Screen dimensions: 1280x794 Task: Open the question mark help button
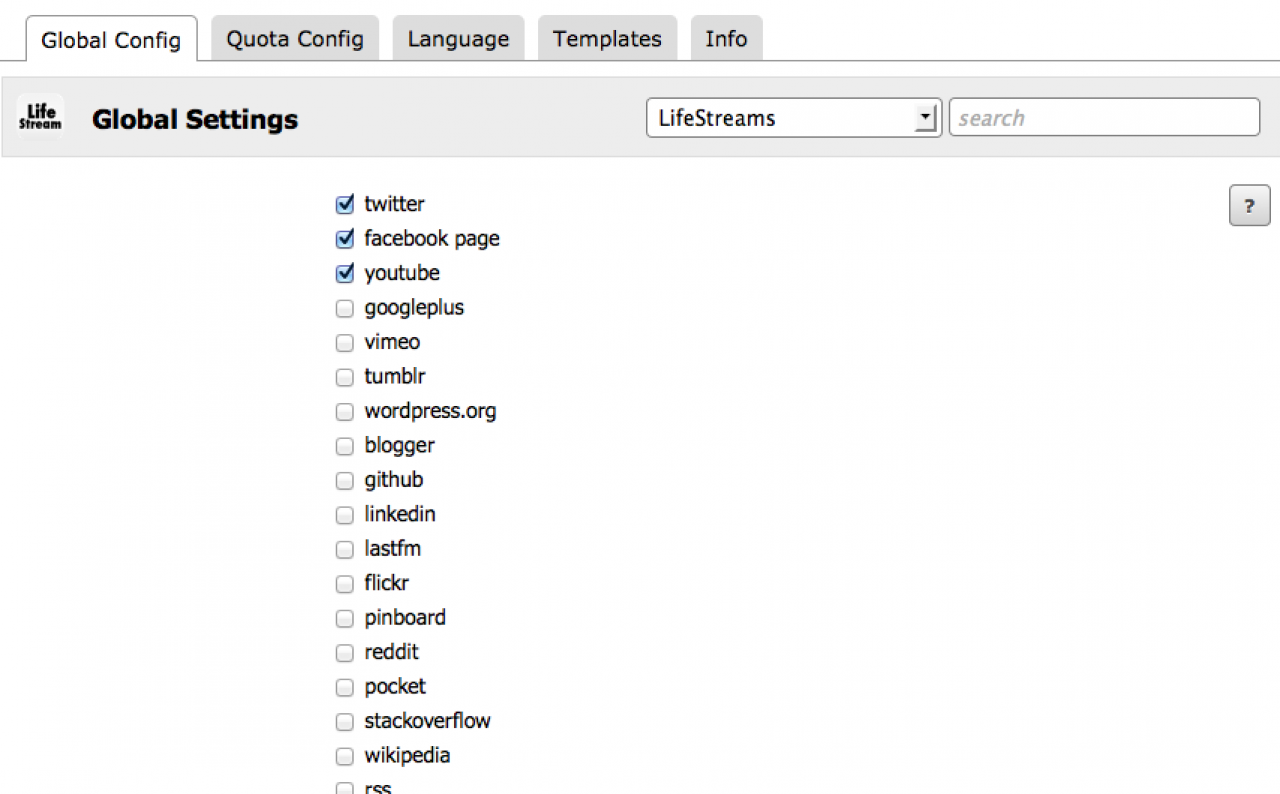[1249, 206]
